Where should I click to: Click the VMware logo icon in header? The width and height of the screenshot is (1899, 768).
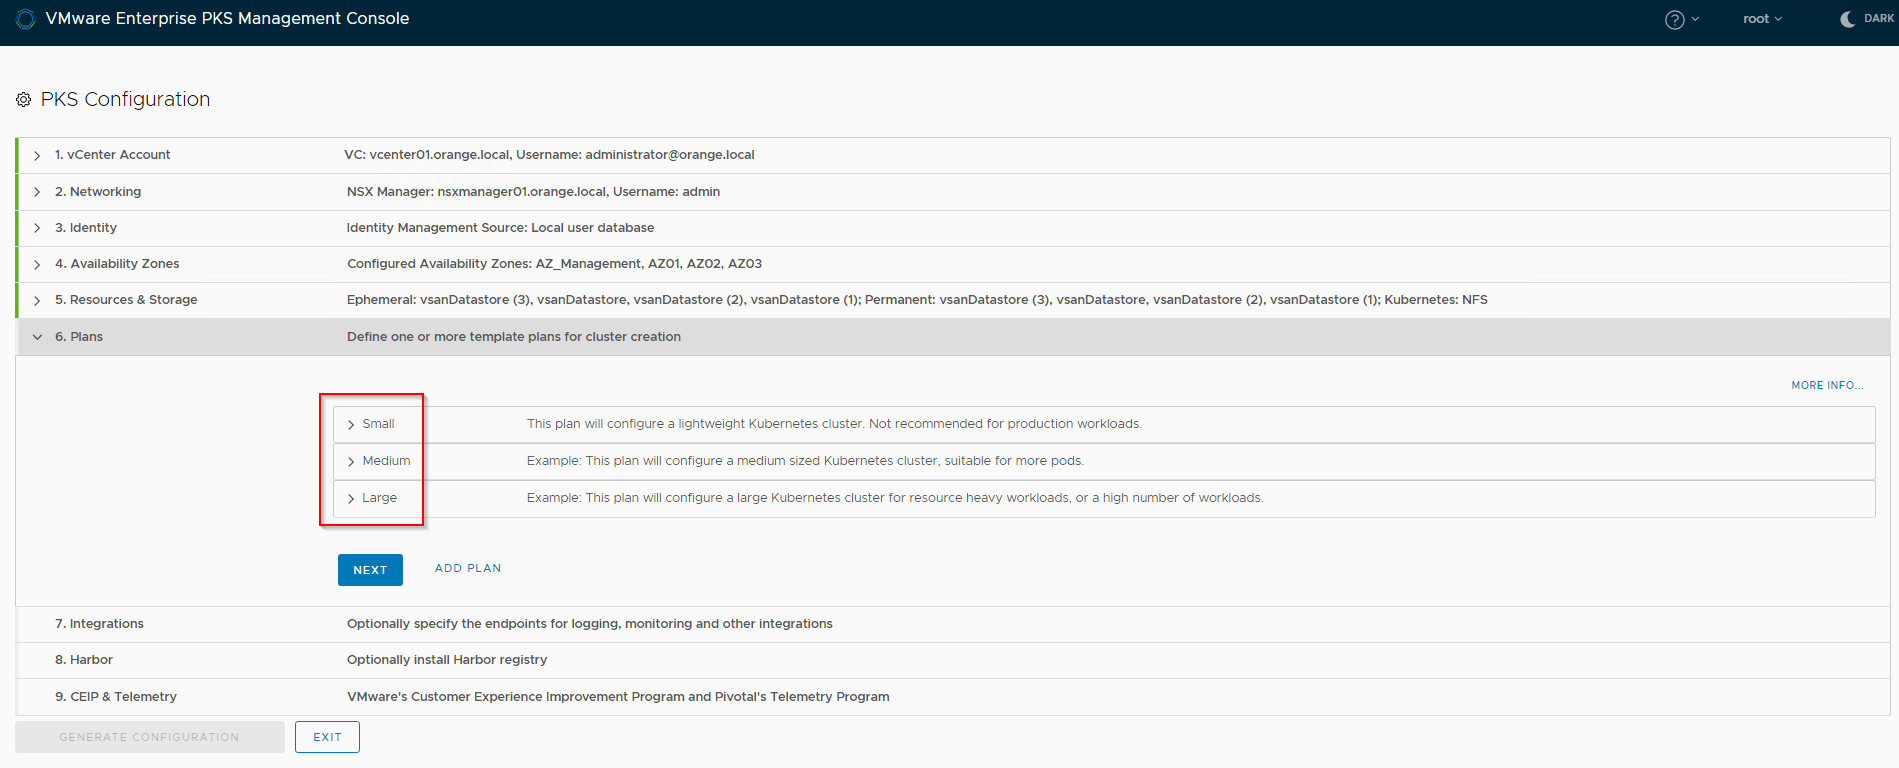(x=25, y=19)
